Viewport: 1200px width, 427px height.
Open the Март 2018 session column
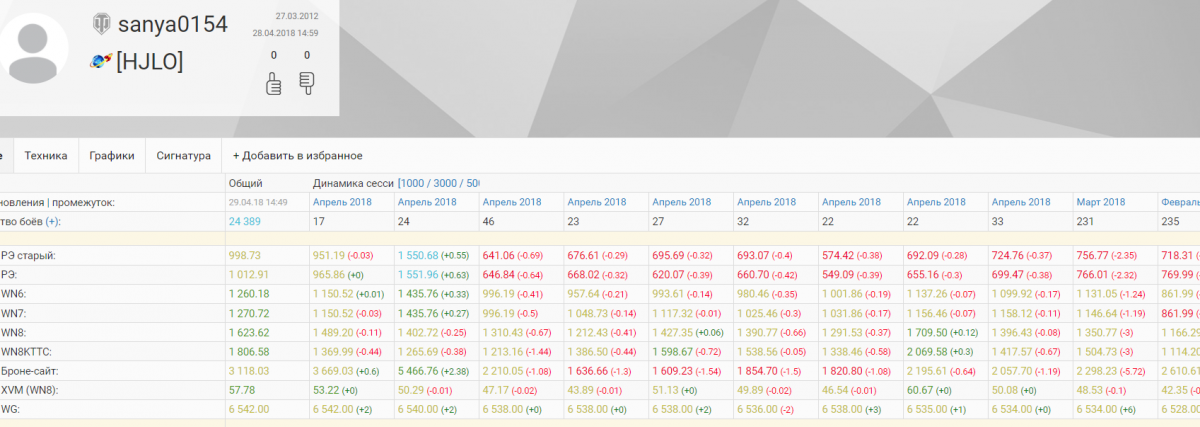[1101, 202]
